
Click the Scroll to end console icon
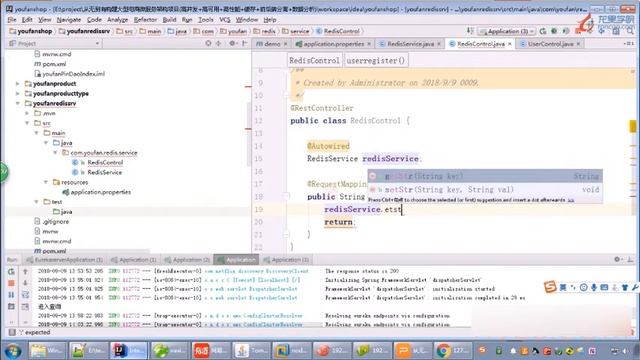click(x=25, y=306)
